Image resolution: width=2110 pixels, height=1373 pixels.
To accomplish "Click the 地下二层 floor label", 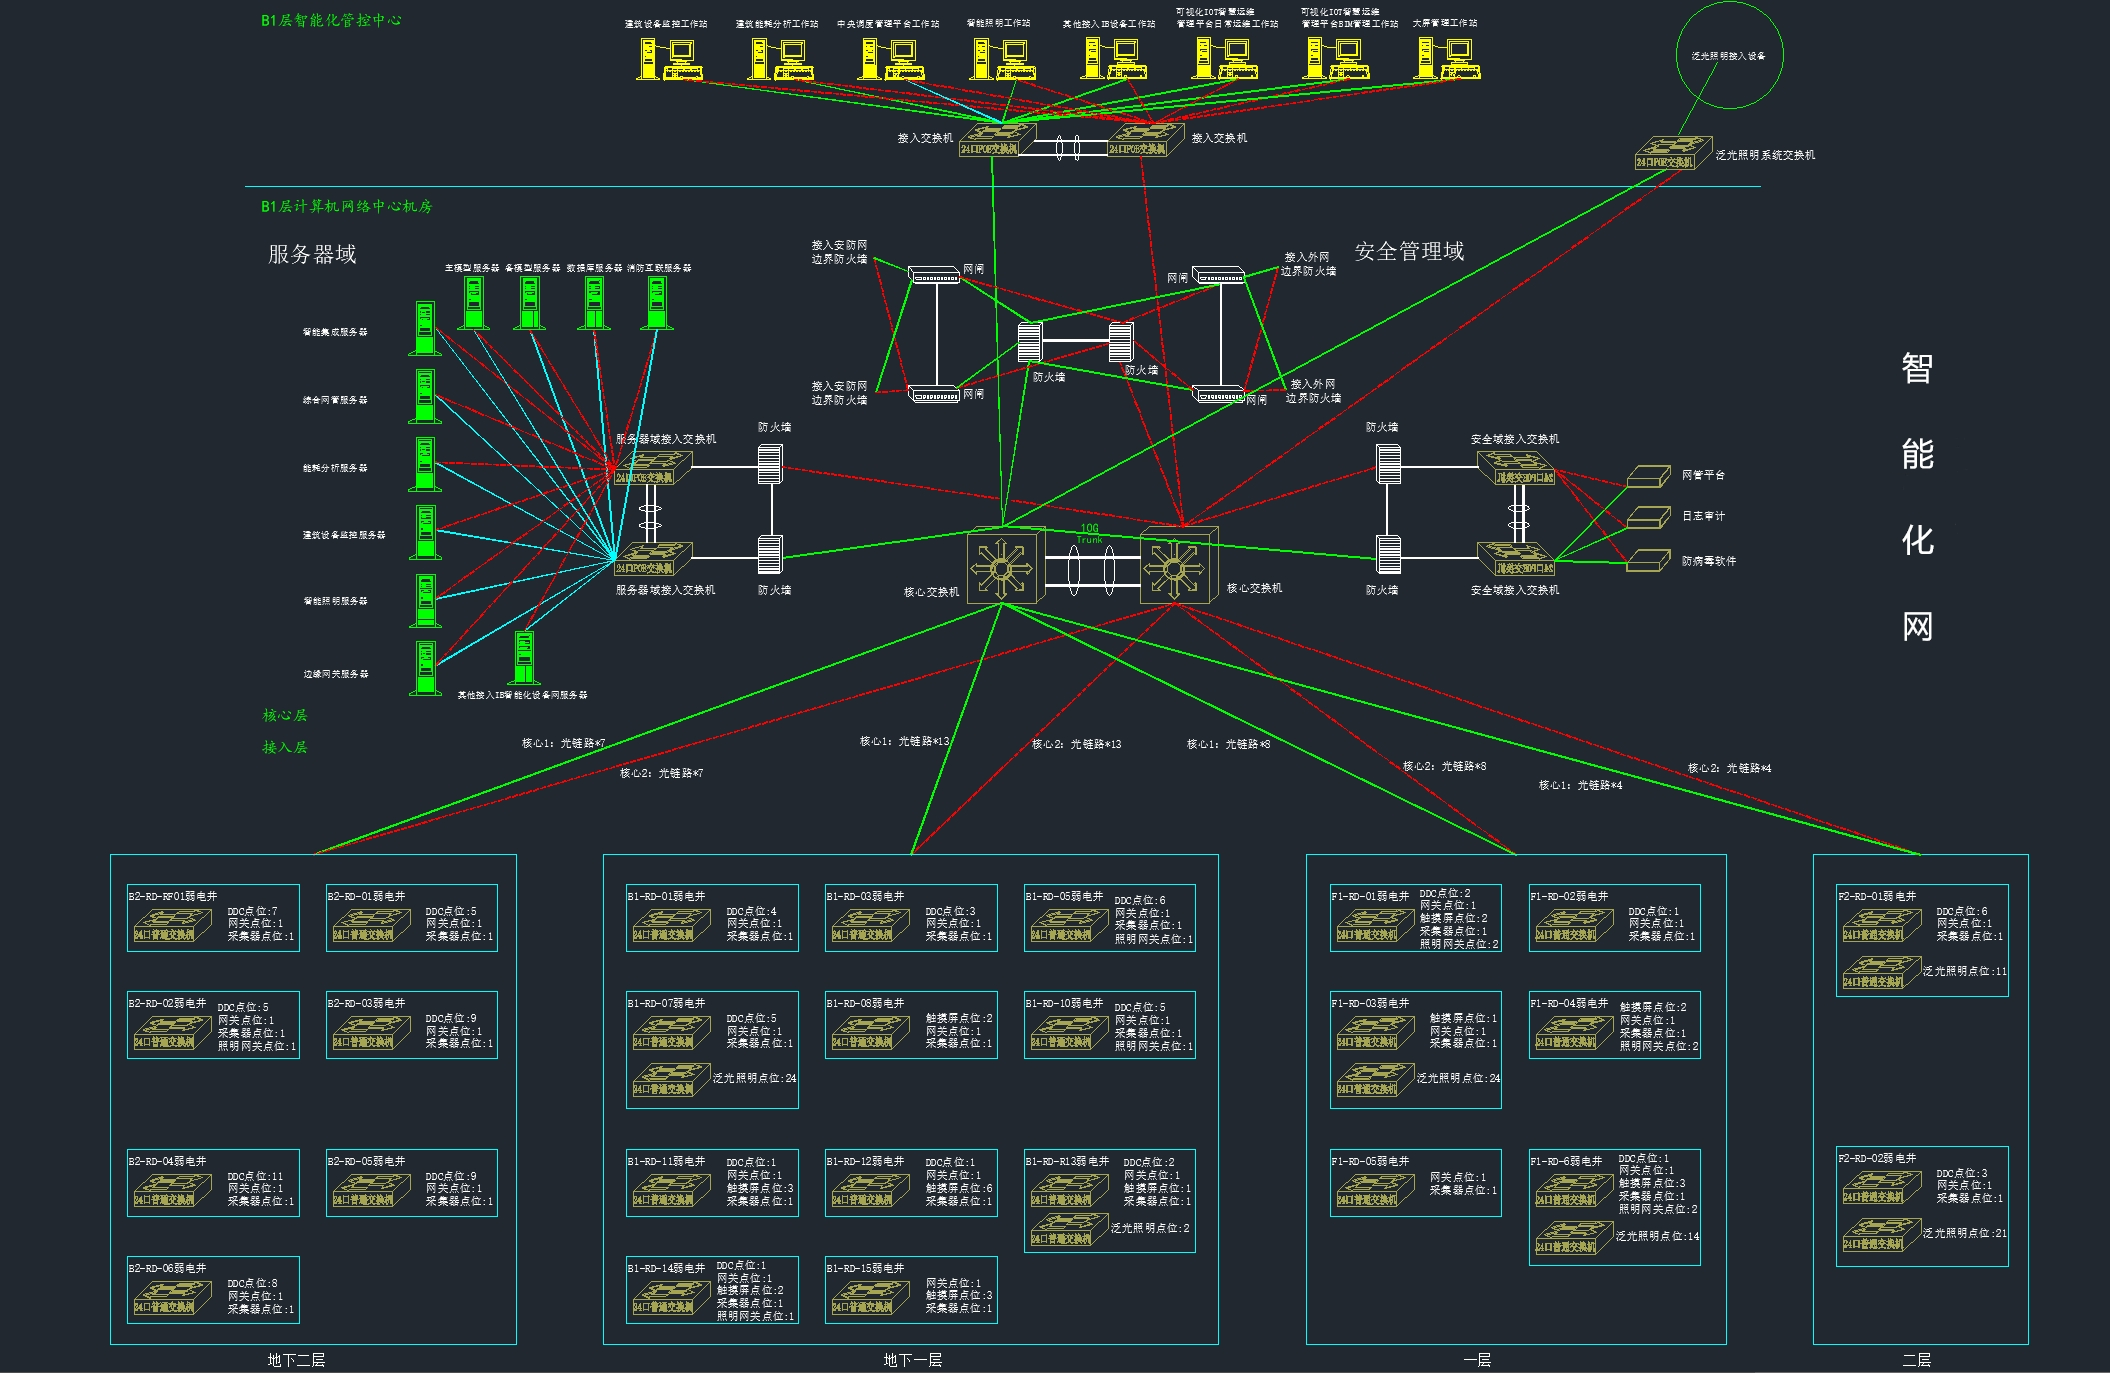I will 296,1360.
